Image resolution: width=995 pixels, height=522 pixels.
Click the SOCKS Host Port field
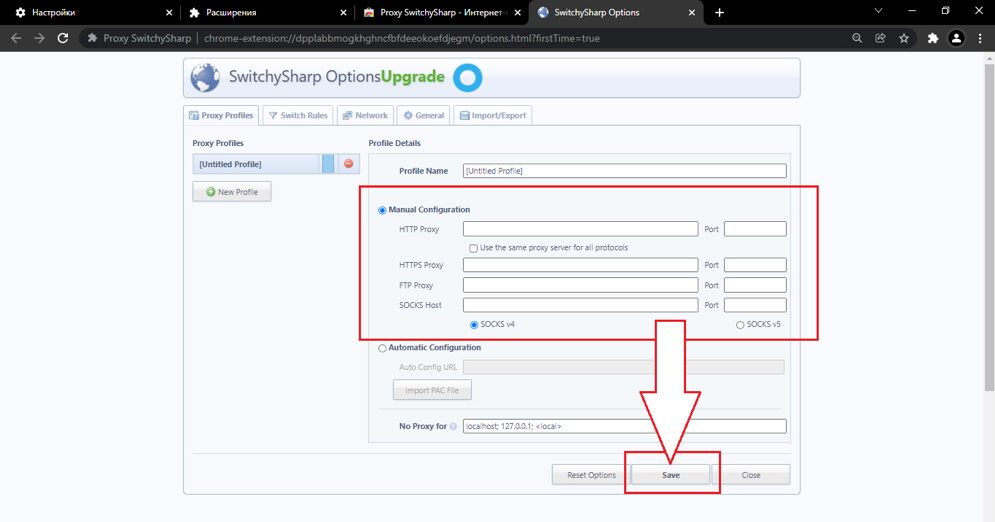pyautogui.click(x=755, y=305)
